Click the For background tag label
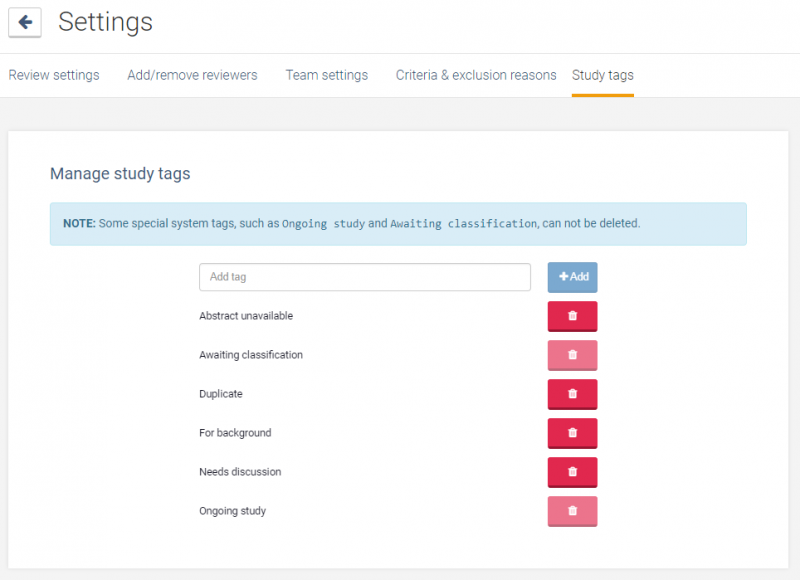The width and height of the screenshot is (800, 580). point(235,433)
